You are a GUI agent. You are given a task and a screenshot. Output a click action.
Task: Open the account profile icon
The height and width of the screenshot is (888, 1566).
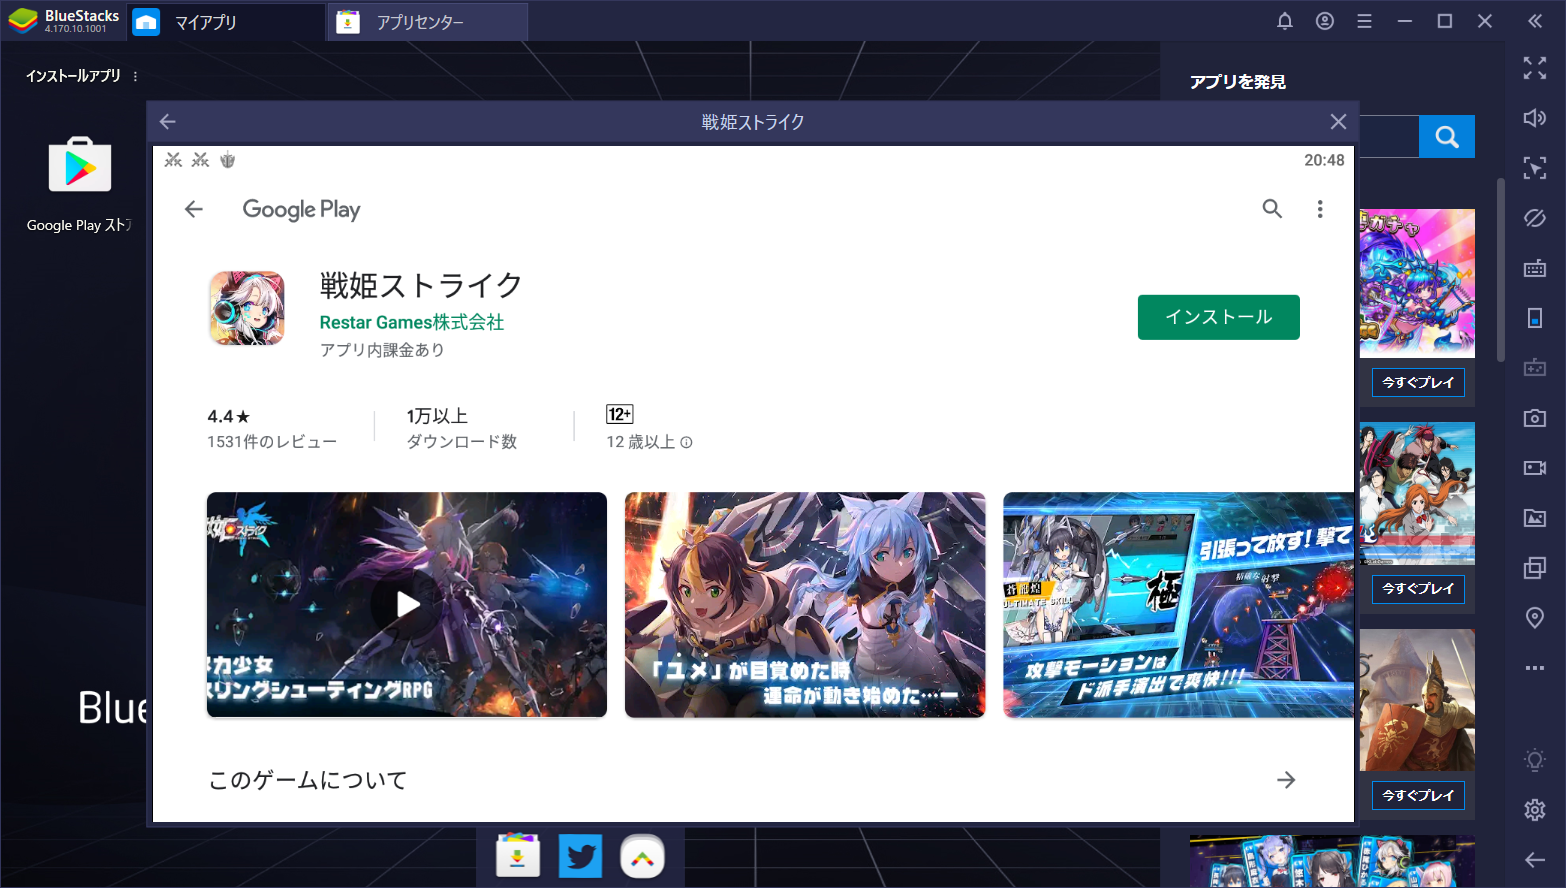pos(1325,21)
